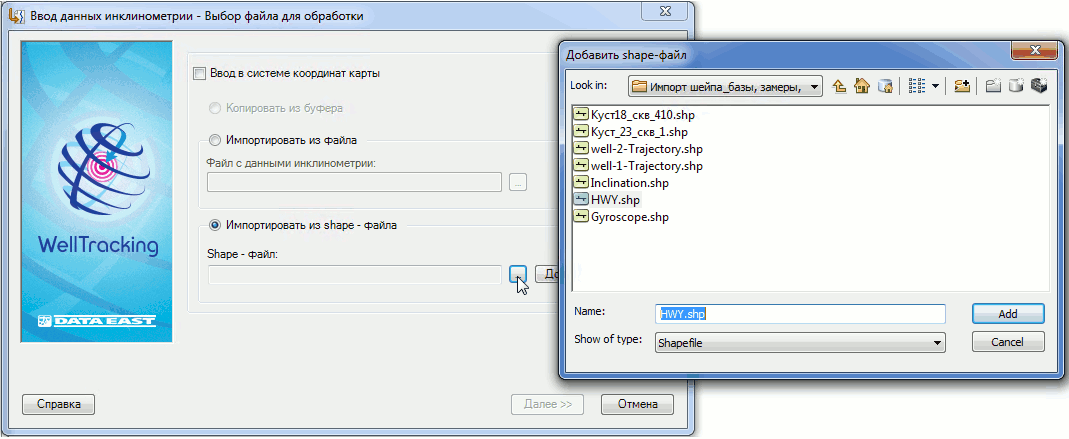Expand the Look in folder dropdown
This screenshot has width=1069, height=439.
(x=815, y=87)
